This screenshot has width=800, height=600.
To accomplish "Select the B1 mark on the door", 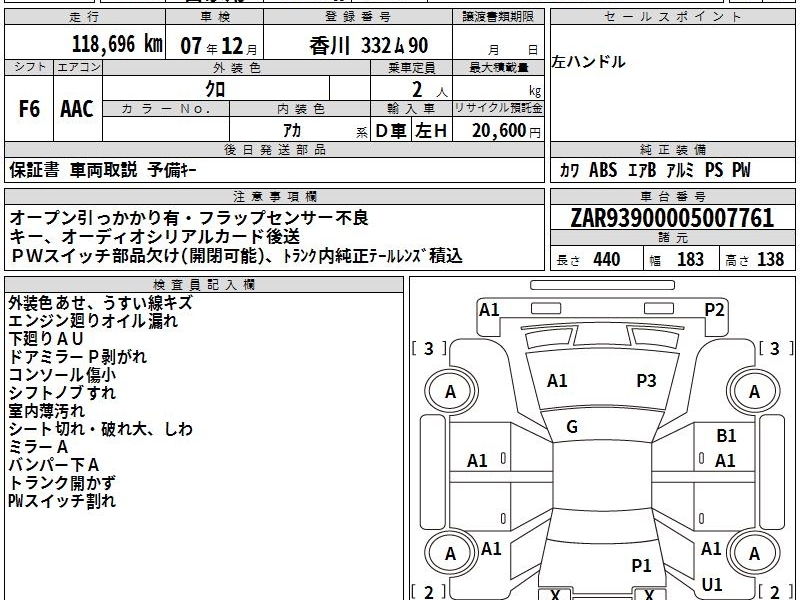I will click(726, 436).
